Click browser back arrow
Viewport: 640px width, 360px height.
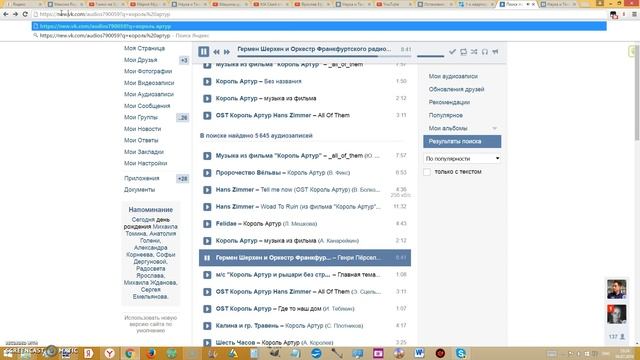[x=6, y=14]
